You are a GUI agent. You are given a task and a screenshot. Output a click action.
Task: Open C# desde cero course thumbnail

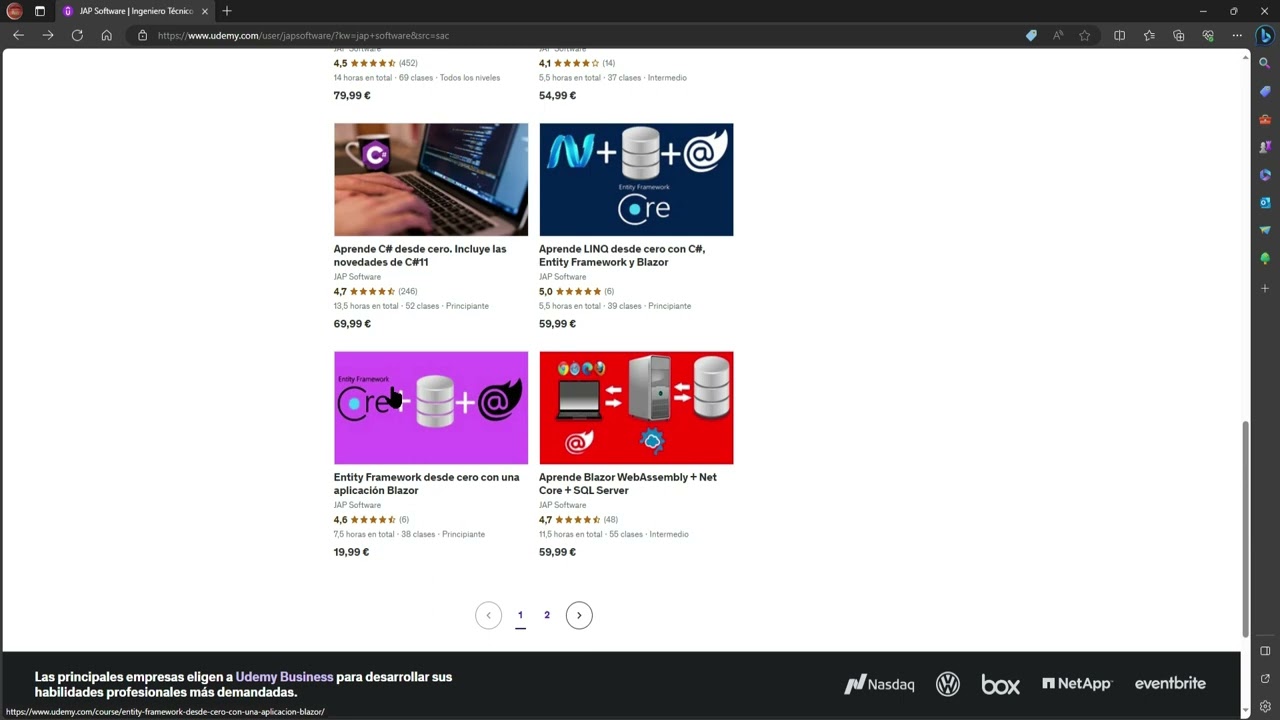pyautogui.click(x=431, y=180)
